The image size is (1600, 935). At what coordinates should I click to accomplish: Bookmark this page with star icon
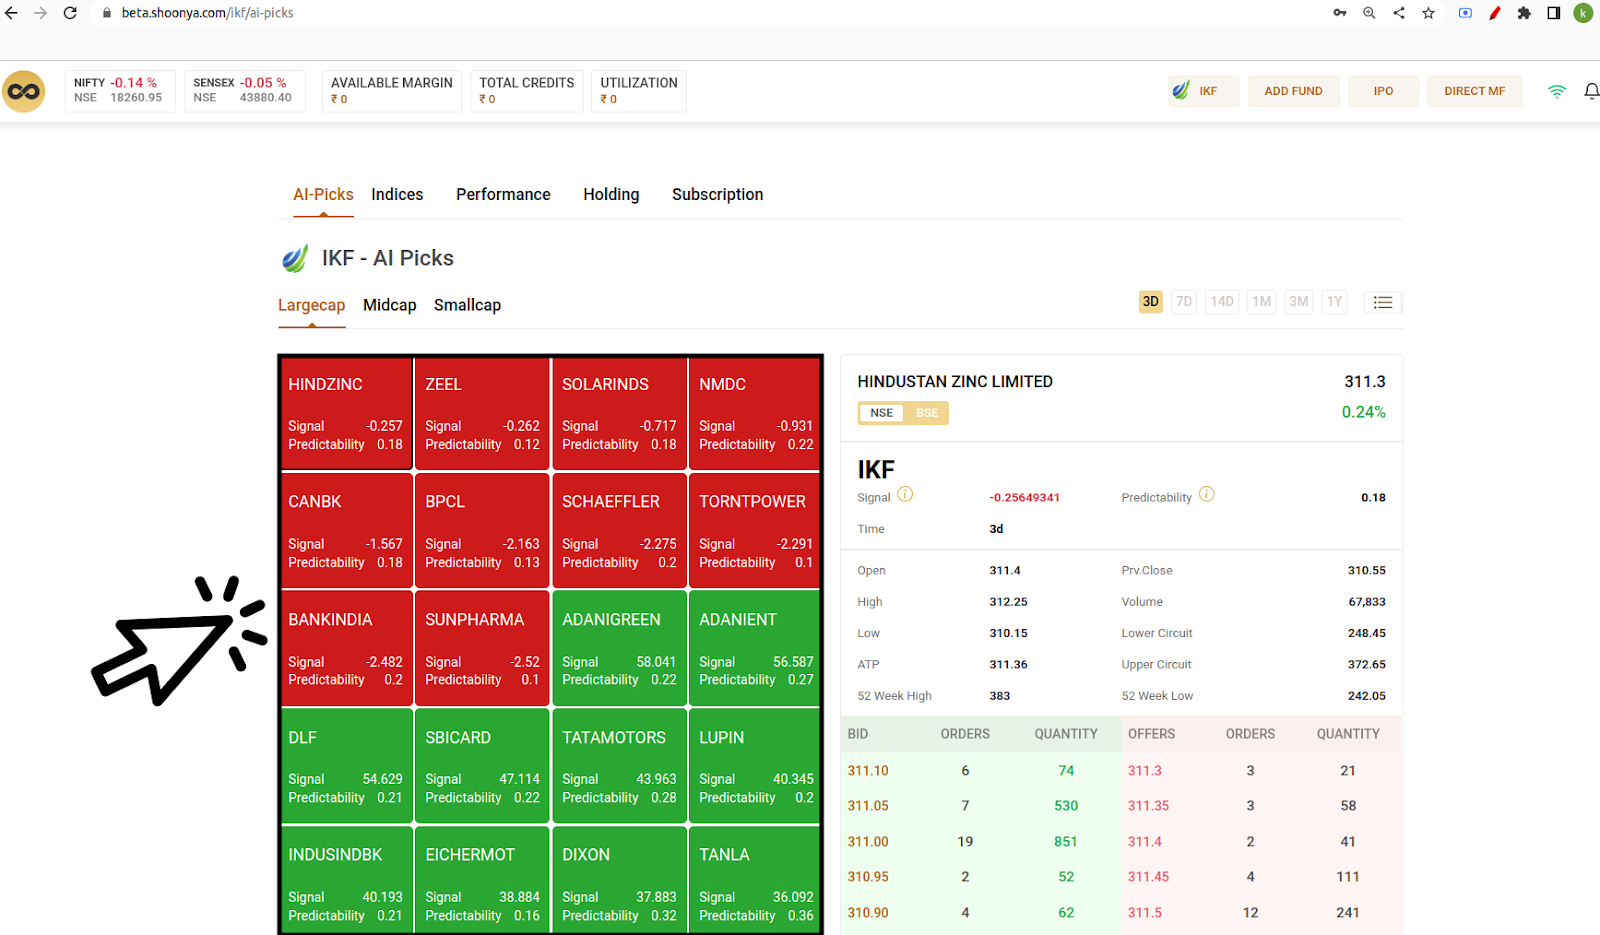[1429, 13]
